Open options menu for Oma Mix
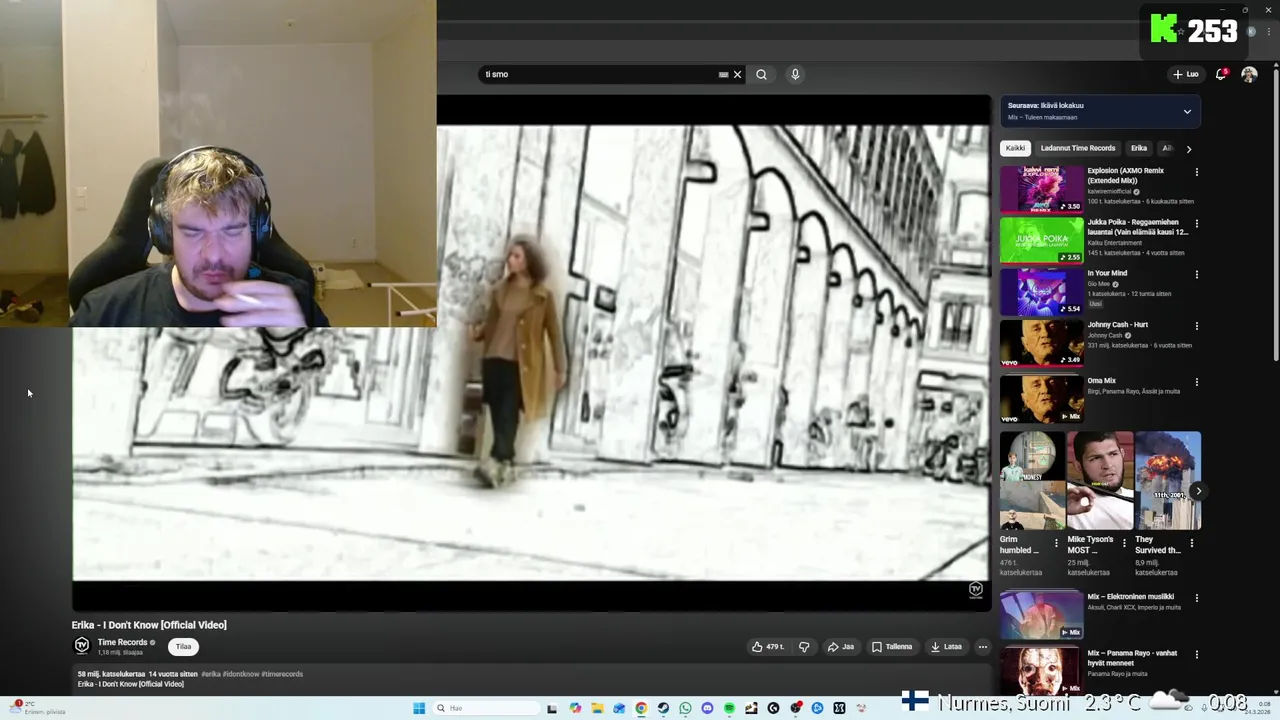1280x720 pixels. click(x=1196, y=381)
